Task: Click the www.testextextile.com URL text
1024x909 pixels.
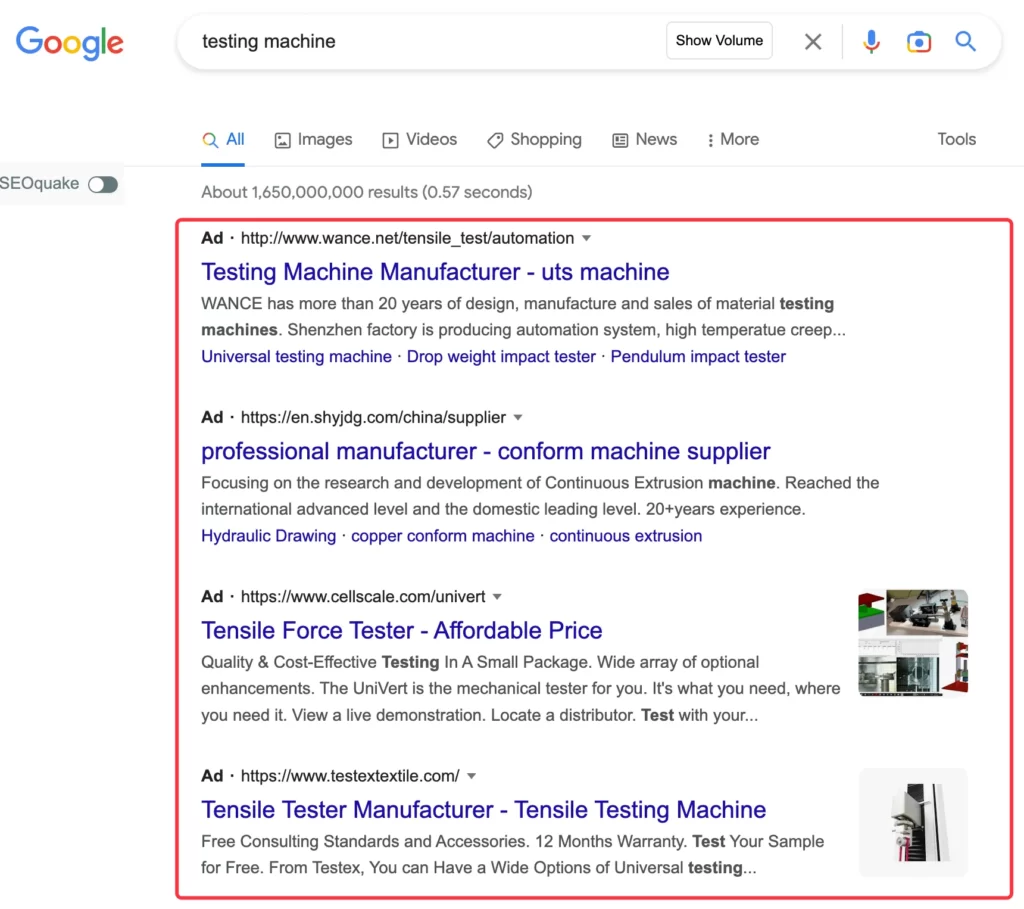Action: [350, 776]
